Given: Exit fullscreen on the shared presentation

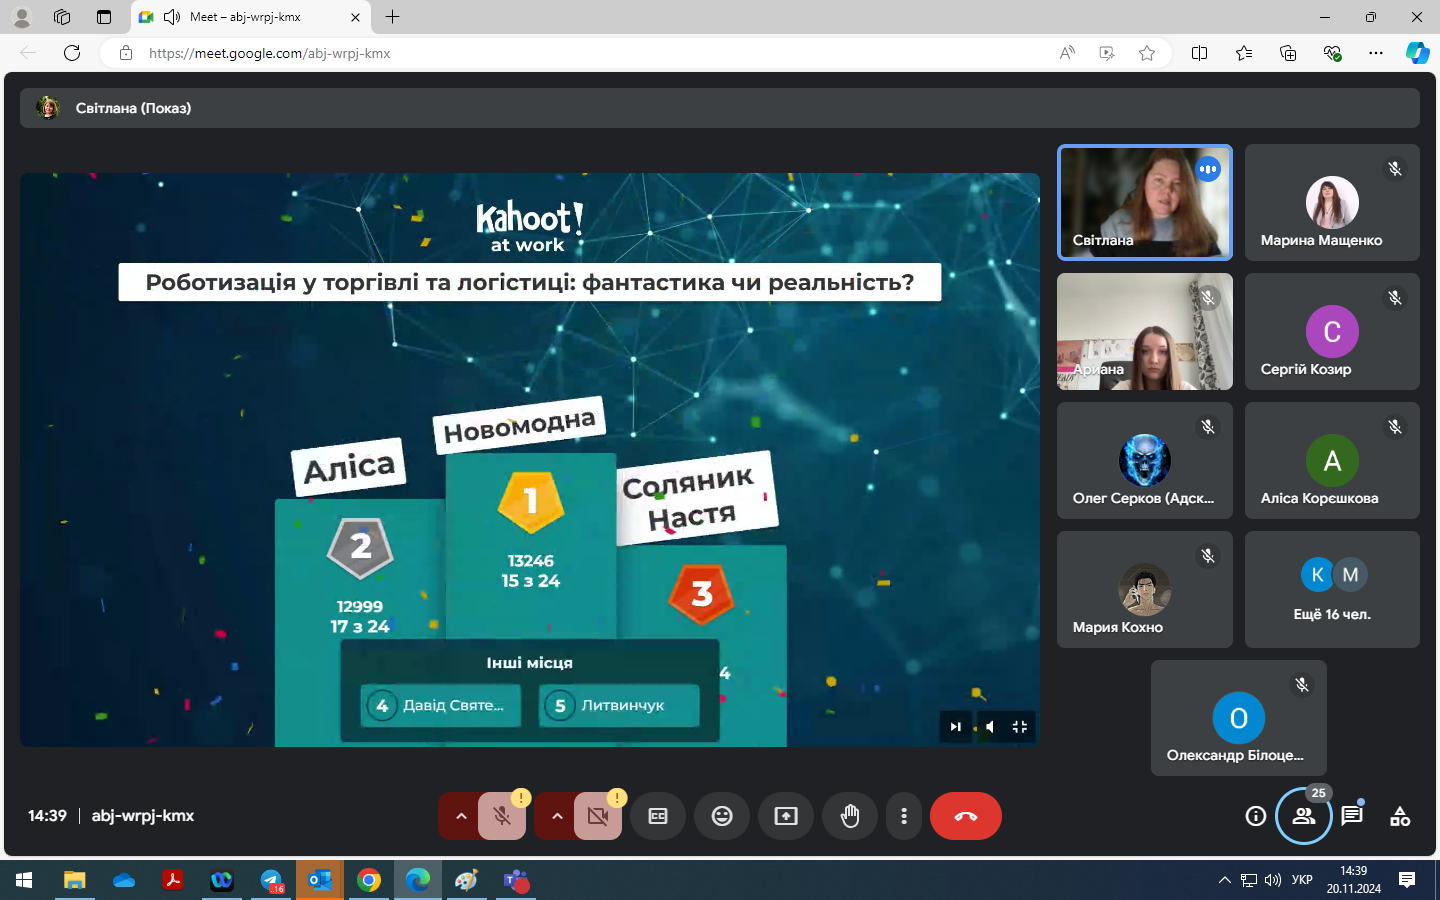Looking at the screenshot, I should pos(1020,727).
